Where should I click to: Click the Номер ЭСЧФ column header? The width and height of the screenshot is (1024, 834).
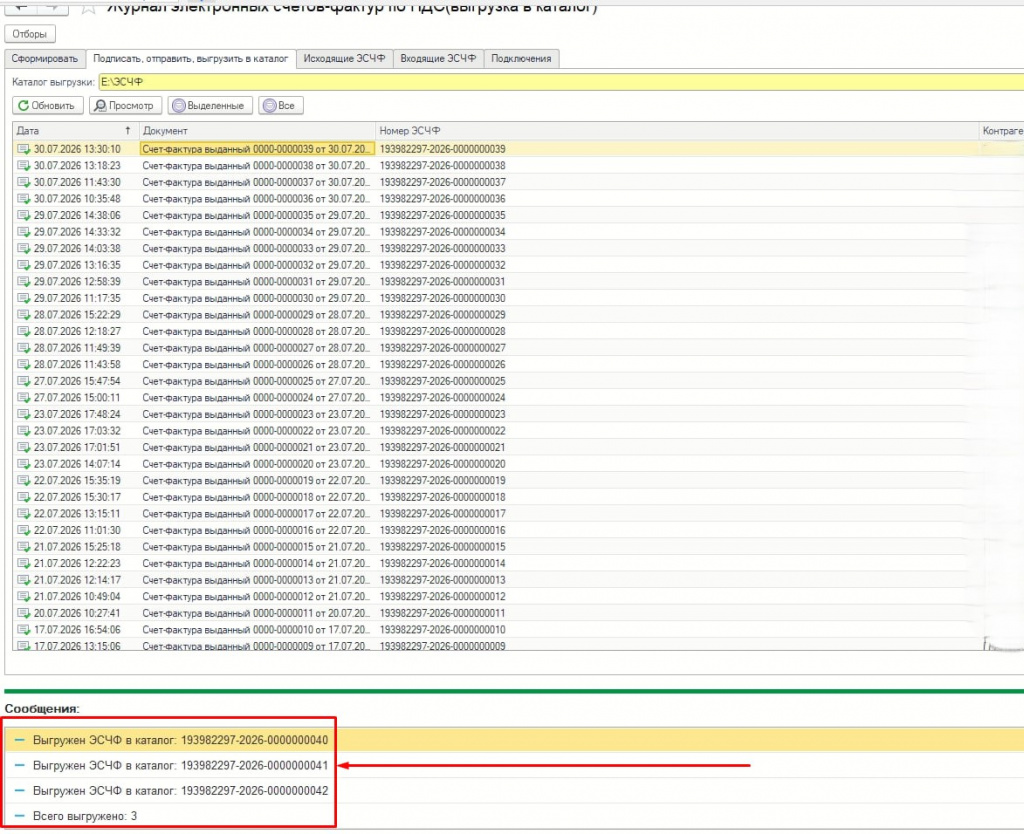tap(677, 131)
